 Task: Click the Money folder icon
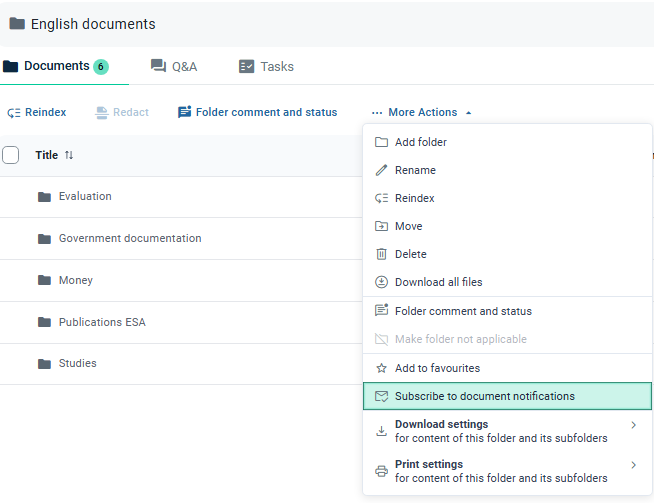click(44, 280)
